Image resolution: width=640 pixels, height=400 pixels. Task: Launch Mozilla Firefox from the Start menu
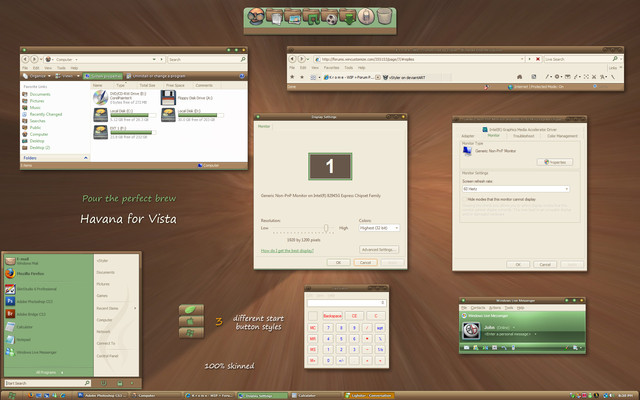(30, 273)
